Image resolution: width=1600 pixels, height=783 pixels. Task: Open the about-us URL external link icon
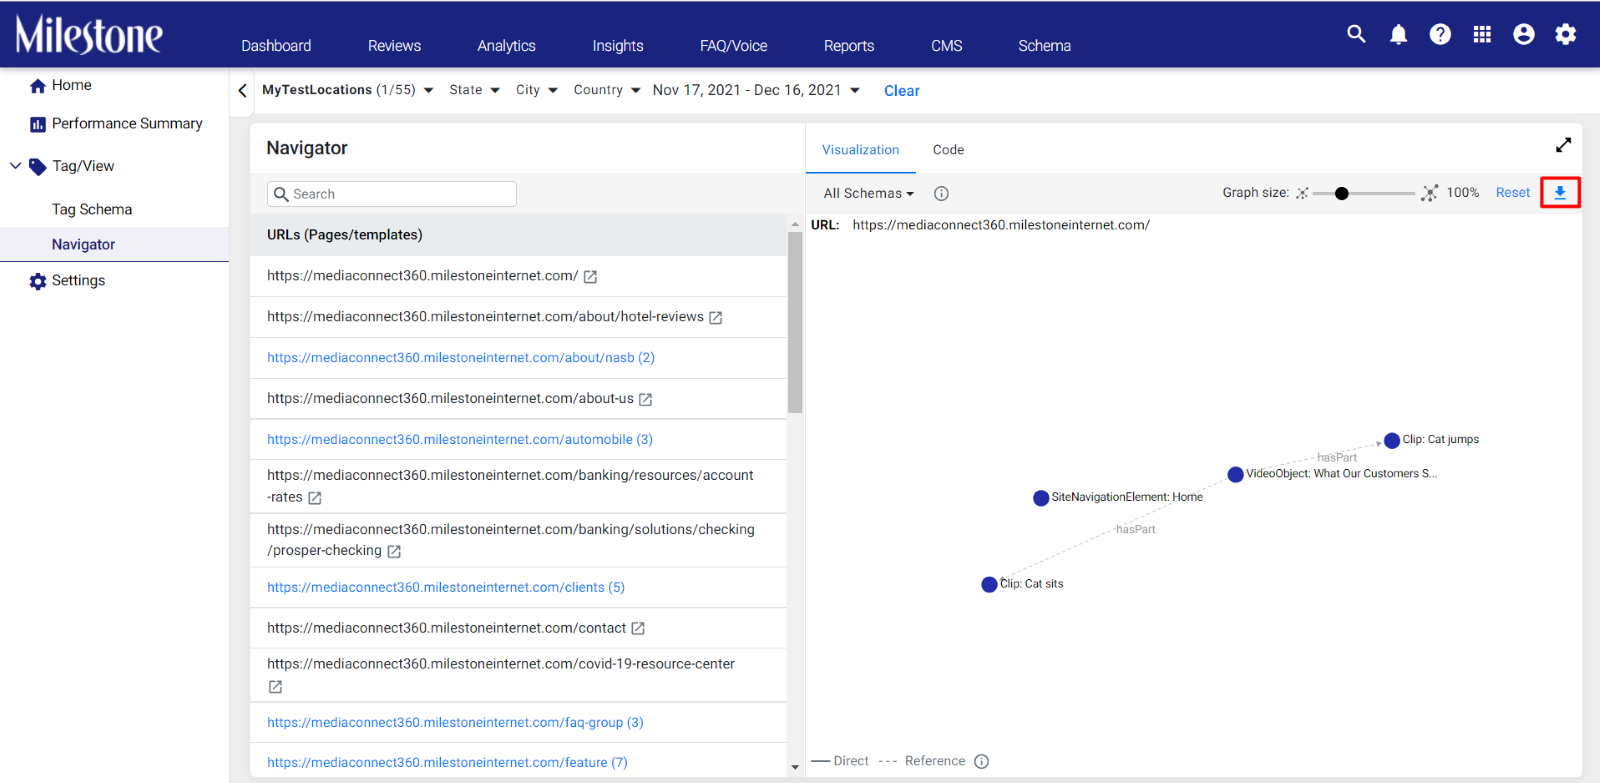(646, 400)
